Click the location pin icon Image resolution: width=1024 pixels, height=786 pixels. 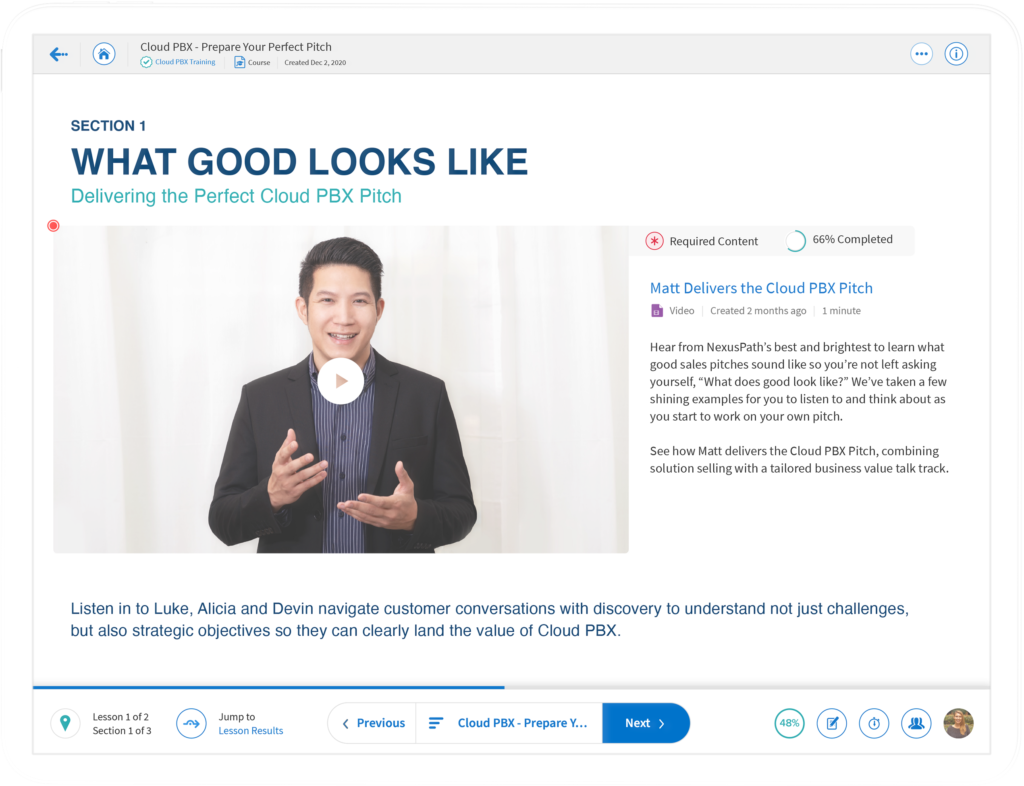[x=65, y=723]
